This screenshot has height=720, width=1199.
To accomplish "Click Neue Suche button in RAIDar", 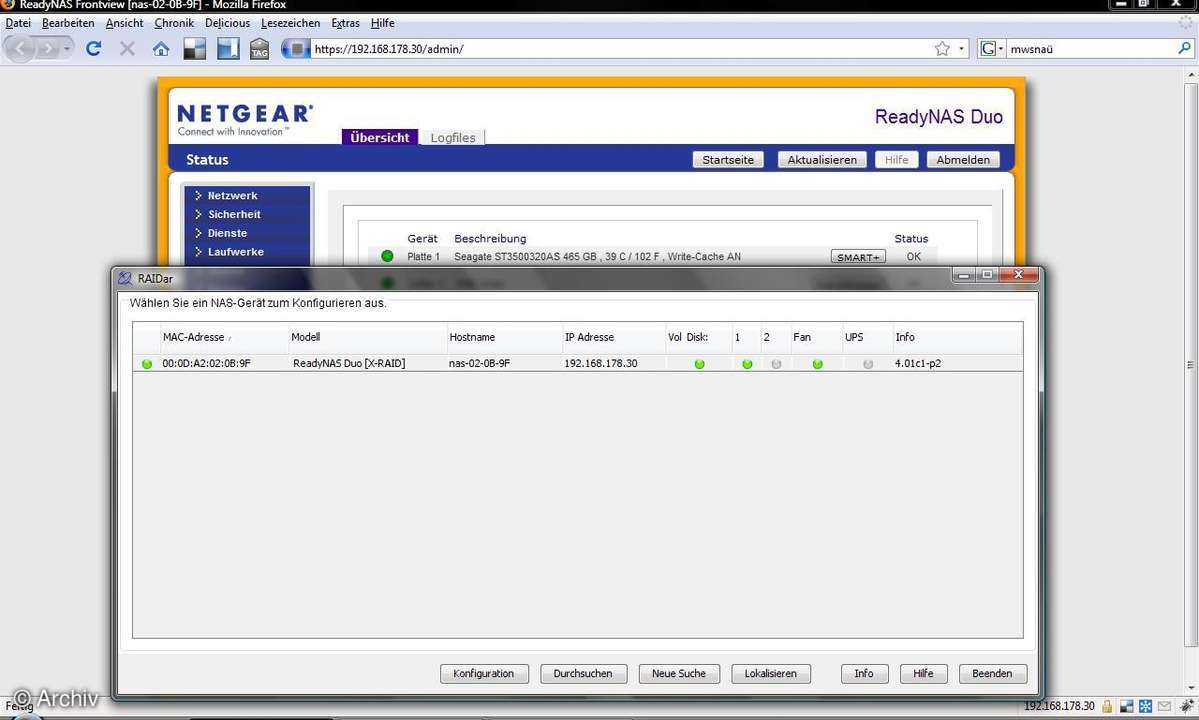I will (679, 673).
